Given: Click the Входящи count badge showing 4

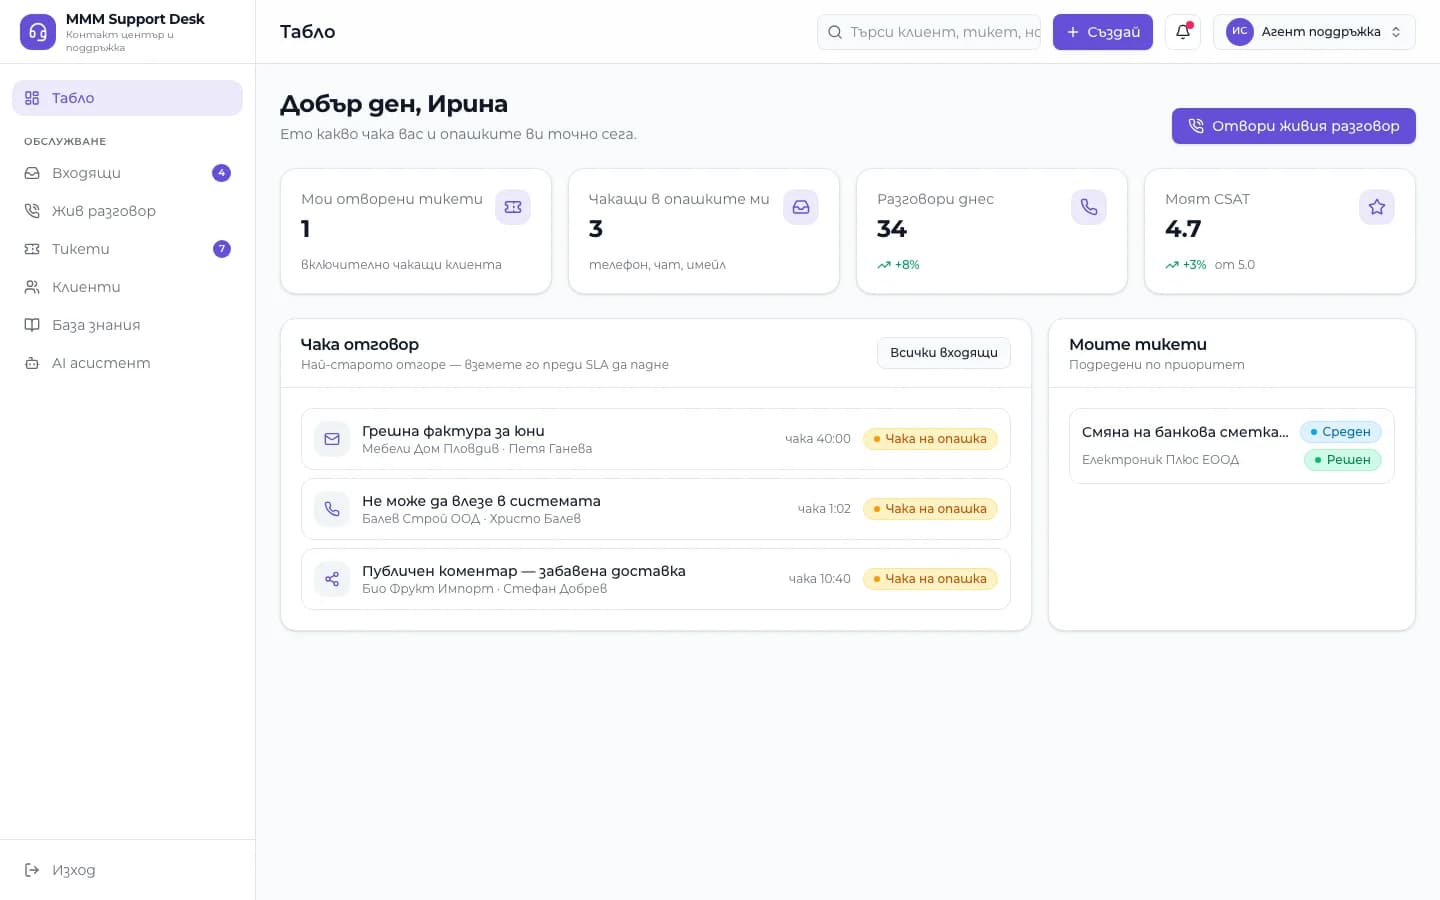Looking at the screenshot, I should 222,173.
